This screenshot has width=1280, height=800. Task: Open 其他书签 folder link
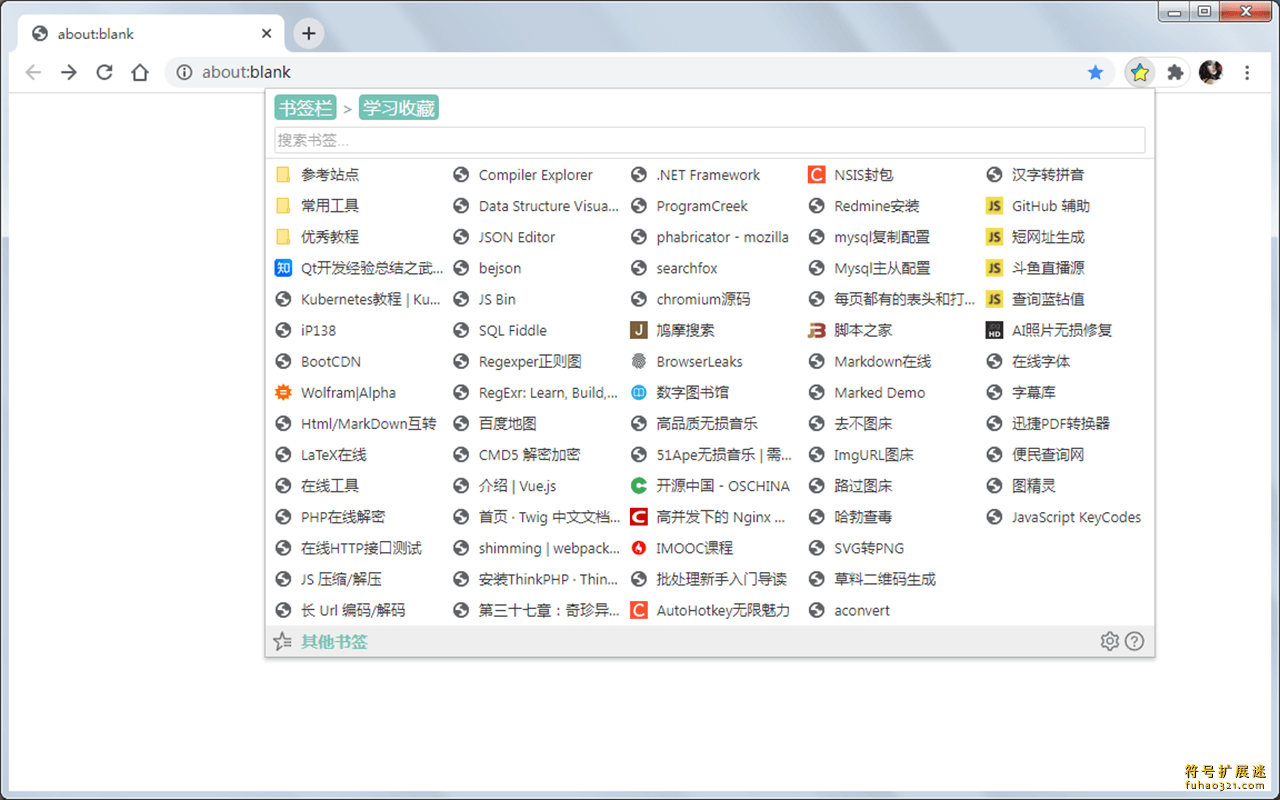(x=334, y=642)
